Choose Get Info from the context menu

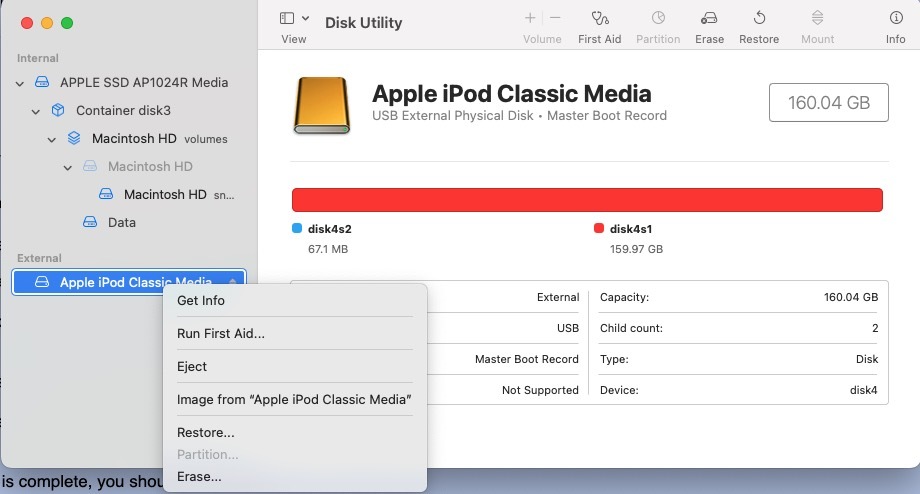[201, 301]
